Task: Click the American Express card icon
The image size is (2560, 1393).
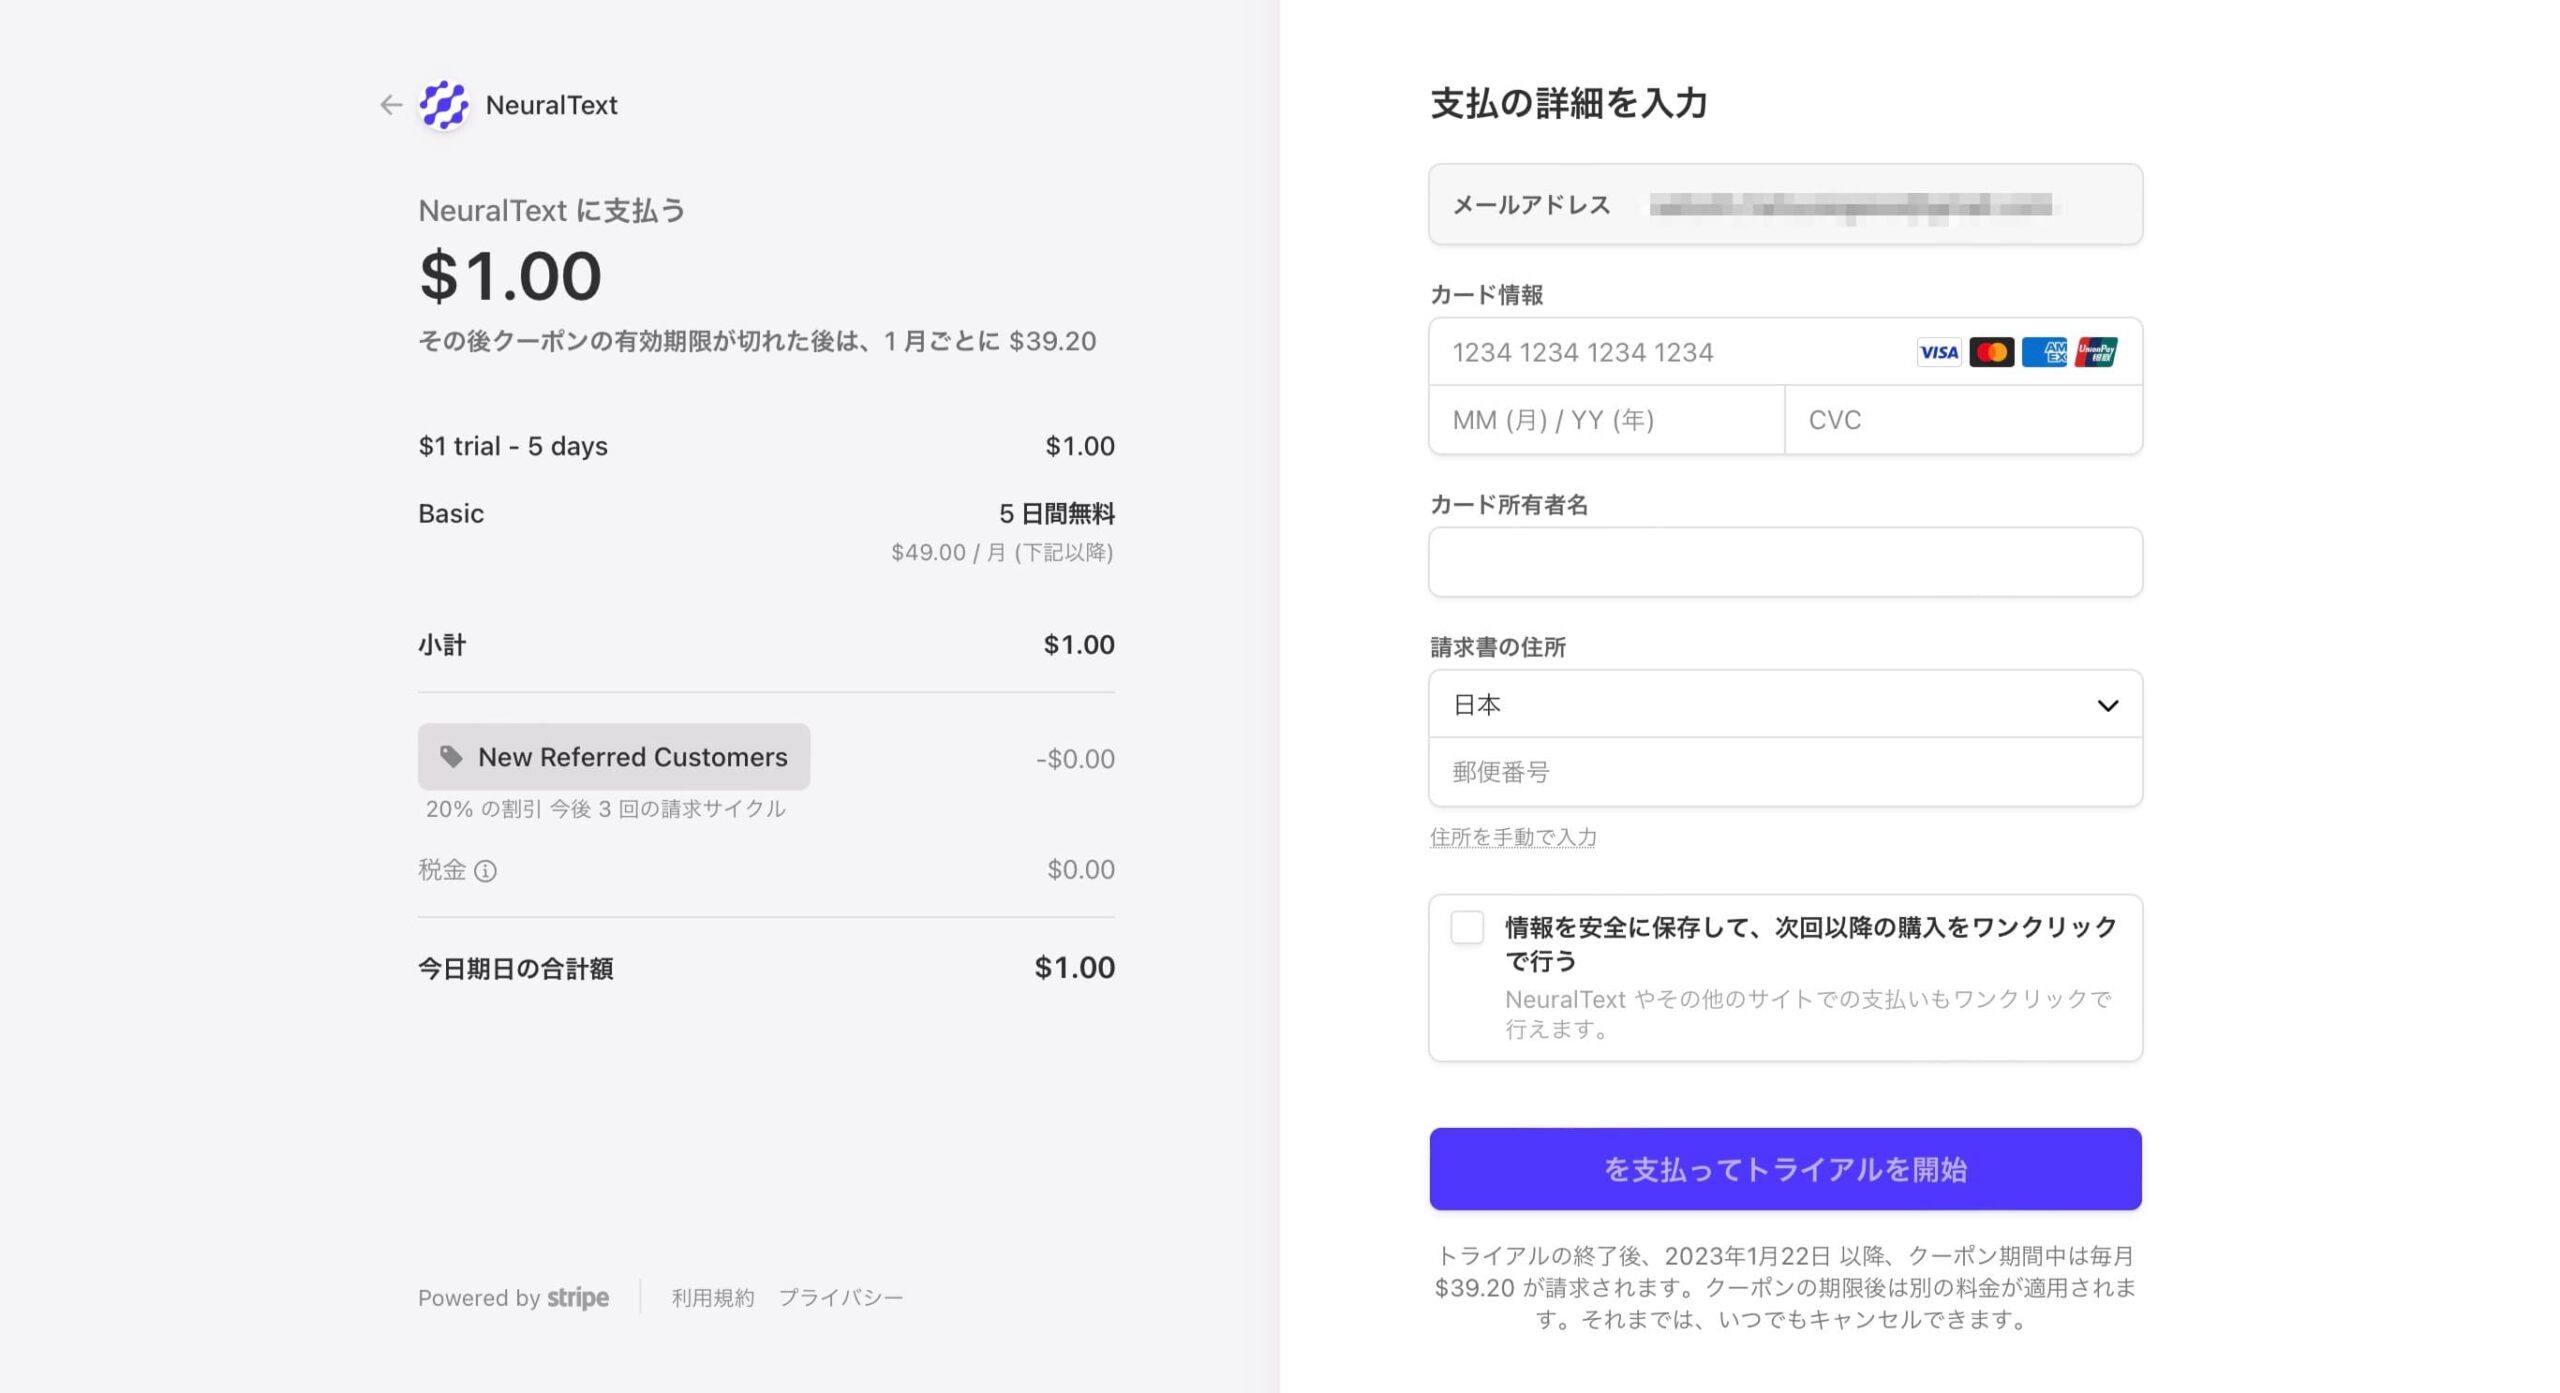Action: pos(2044,352)
